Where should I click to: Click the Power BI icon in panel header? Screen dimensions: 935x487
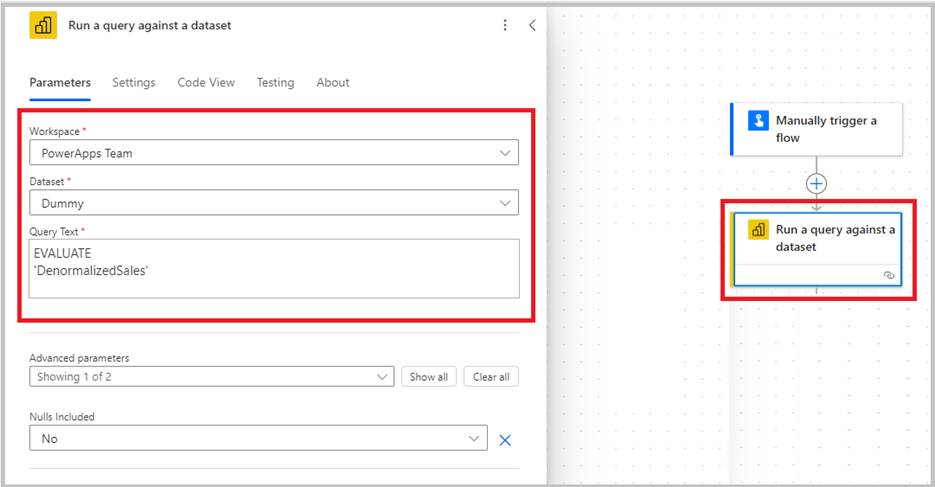point(43,25)
